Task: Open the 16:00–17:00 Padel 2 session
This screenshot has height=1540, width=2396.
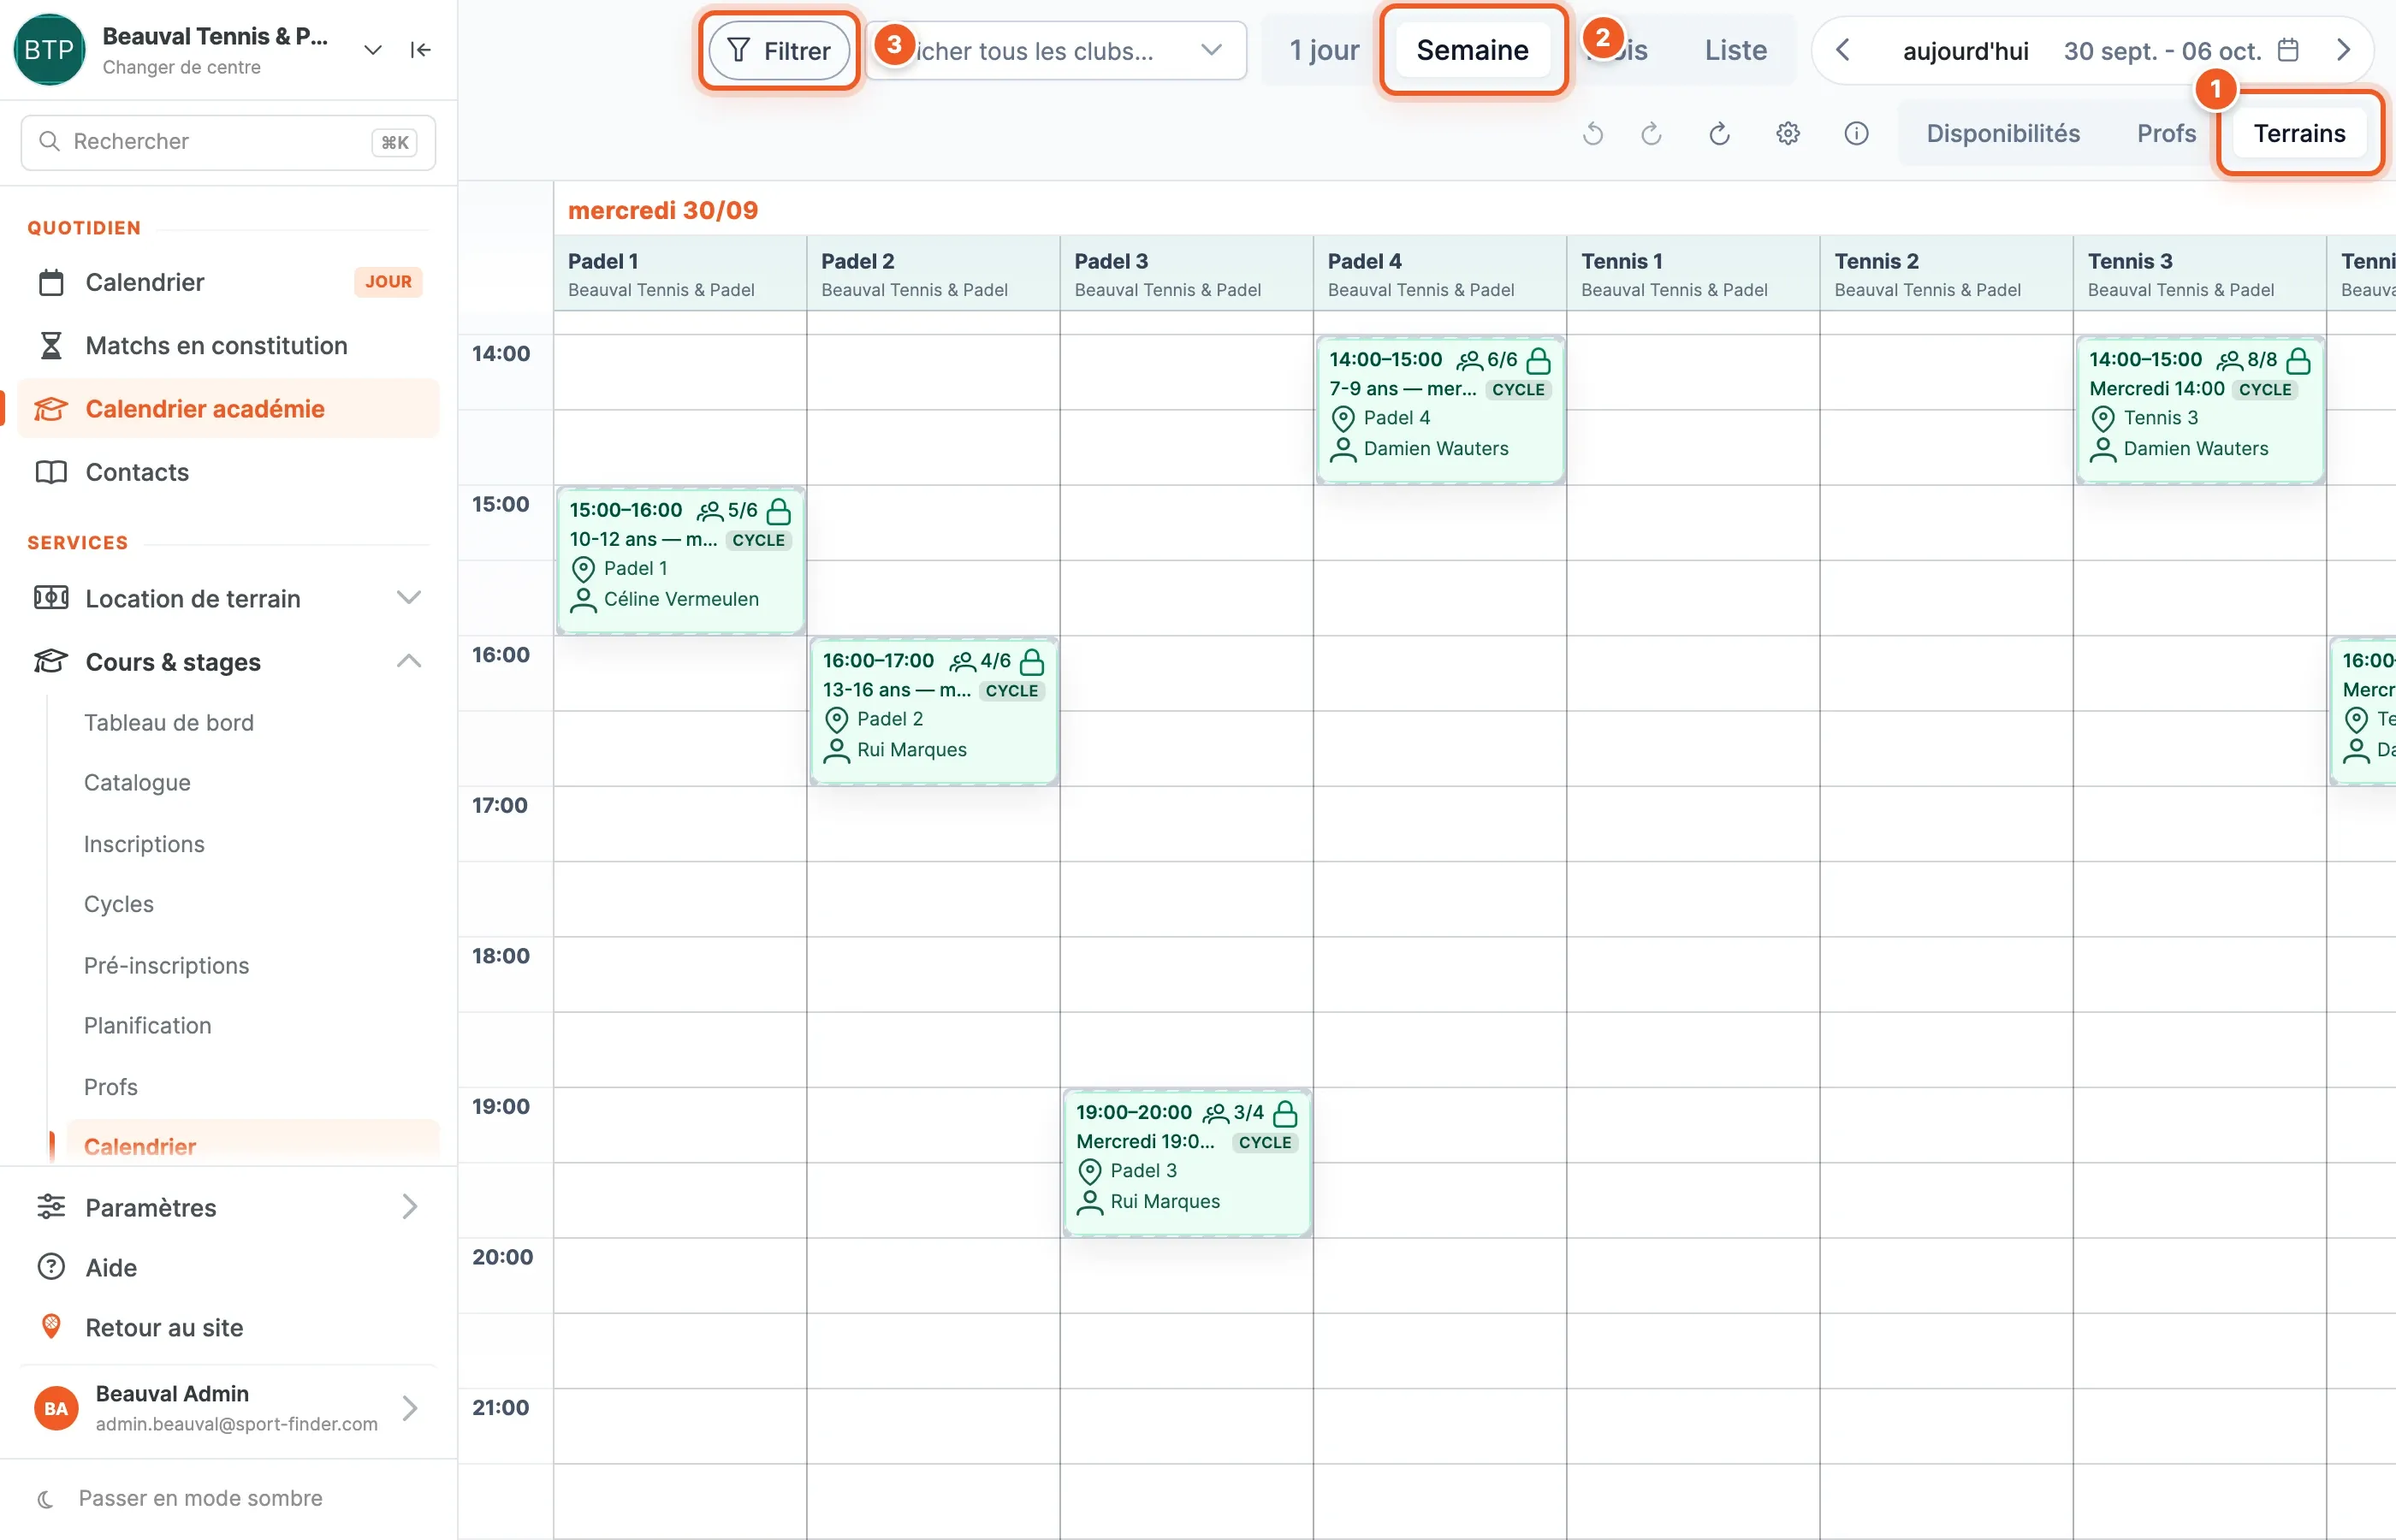Action: point(934,711)
